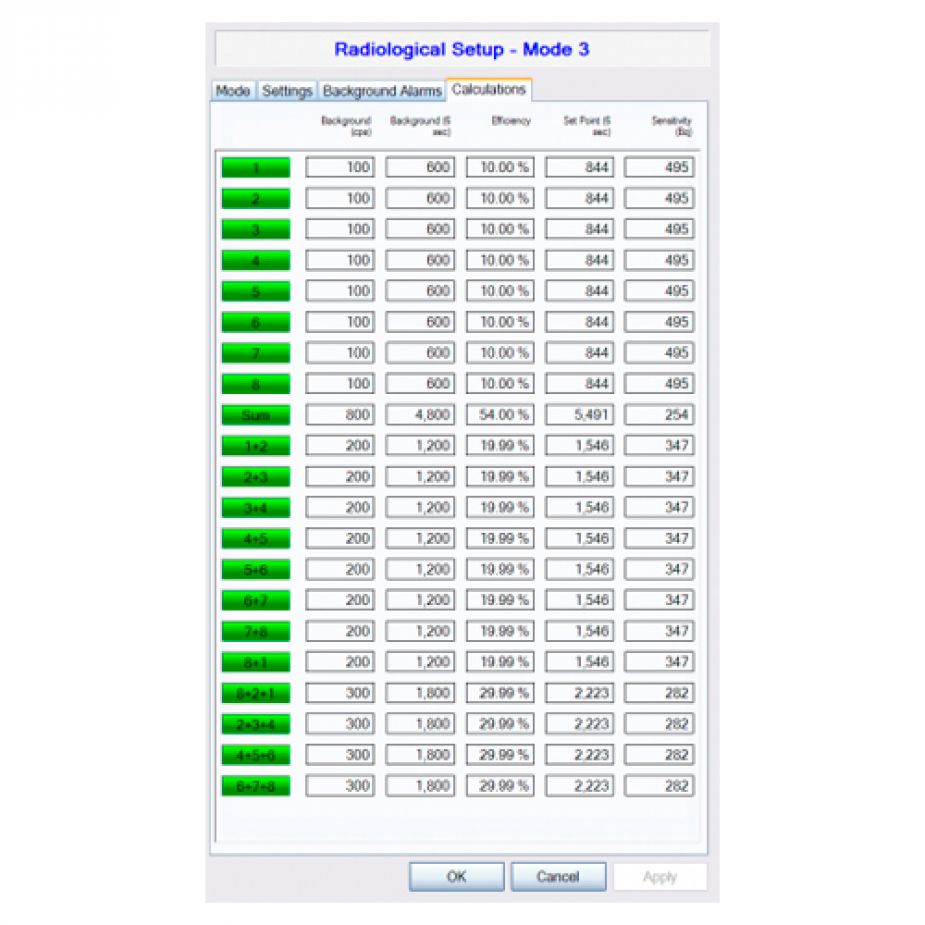Viewport: 925px width, 925px height.
Task: Switch to the Mode tab
Action: click(x=233, y=91)
